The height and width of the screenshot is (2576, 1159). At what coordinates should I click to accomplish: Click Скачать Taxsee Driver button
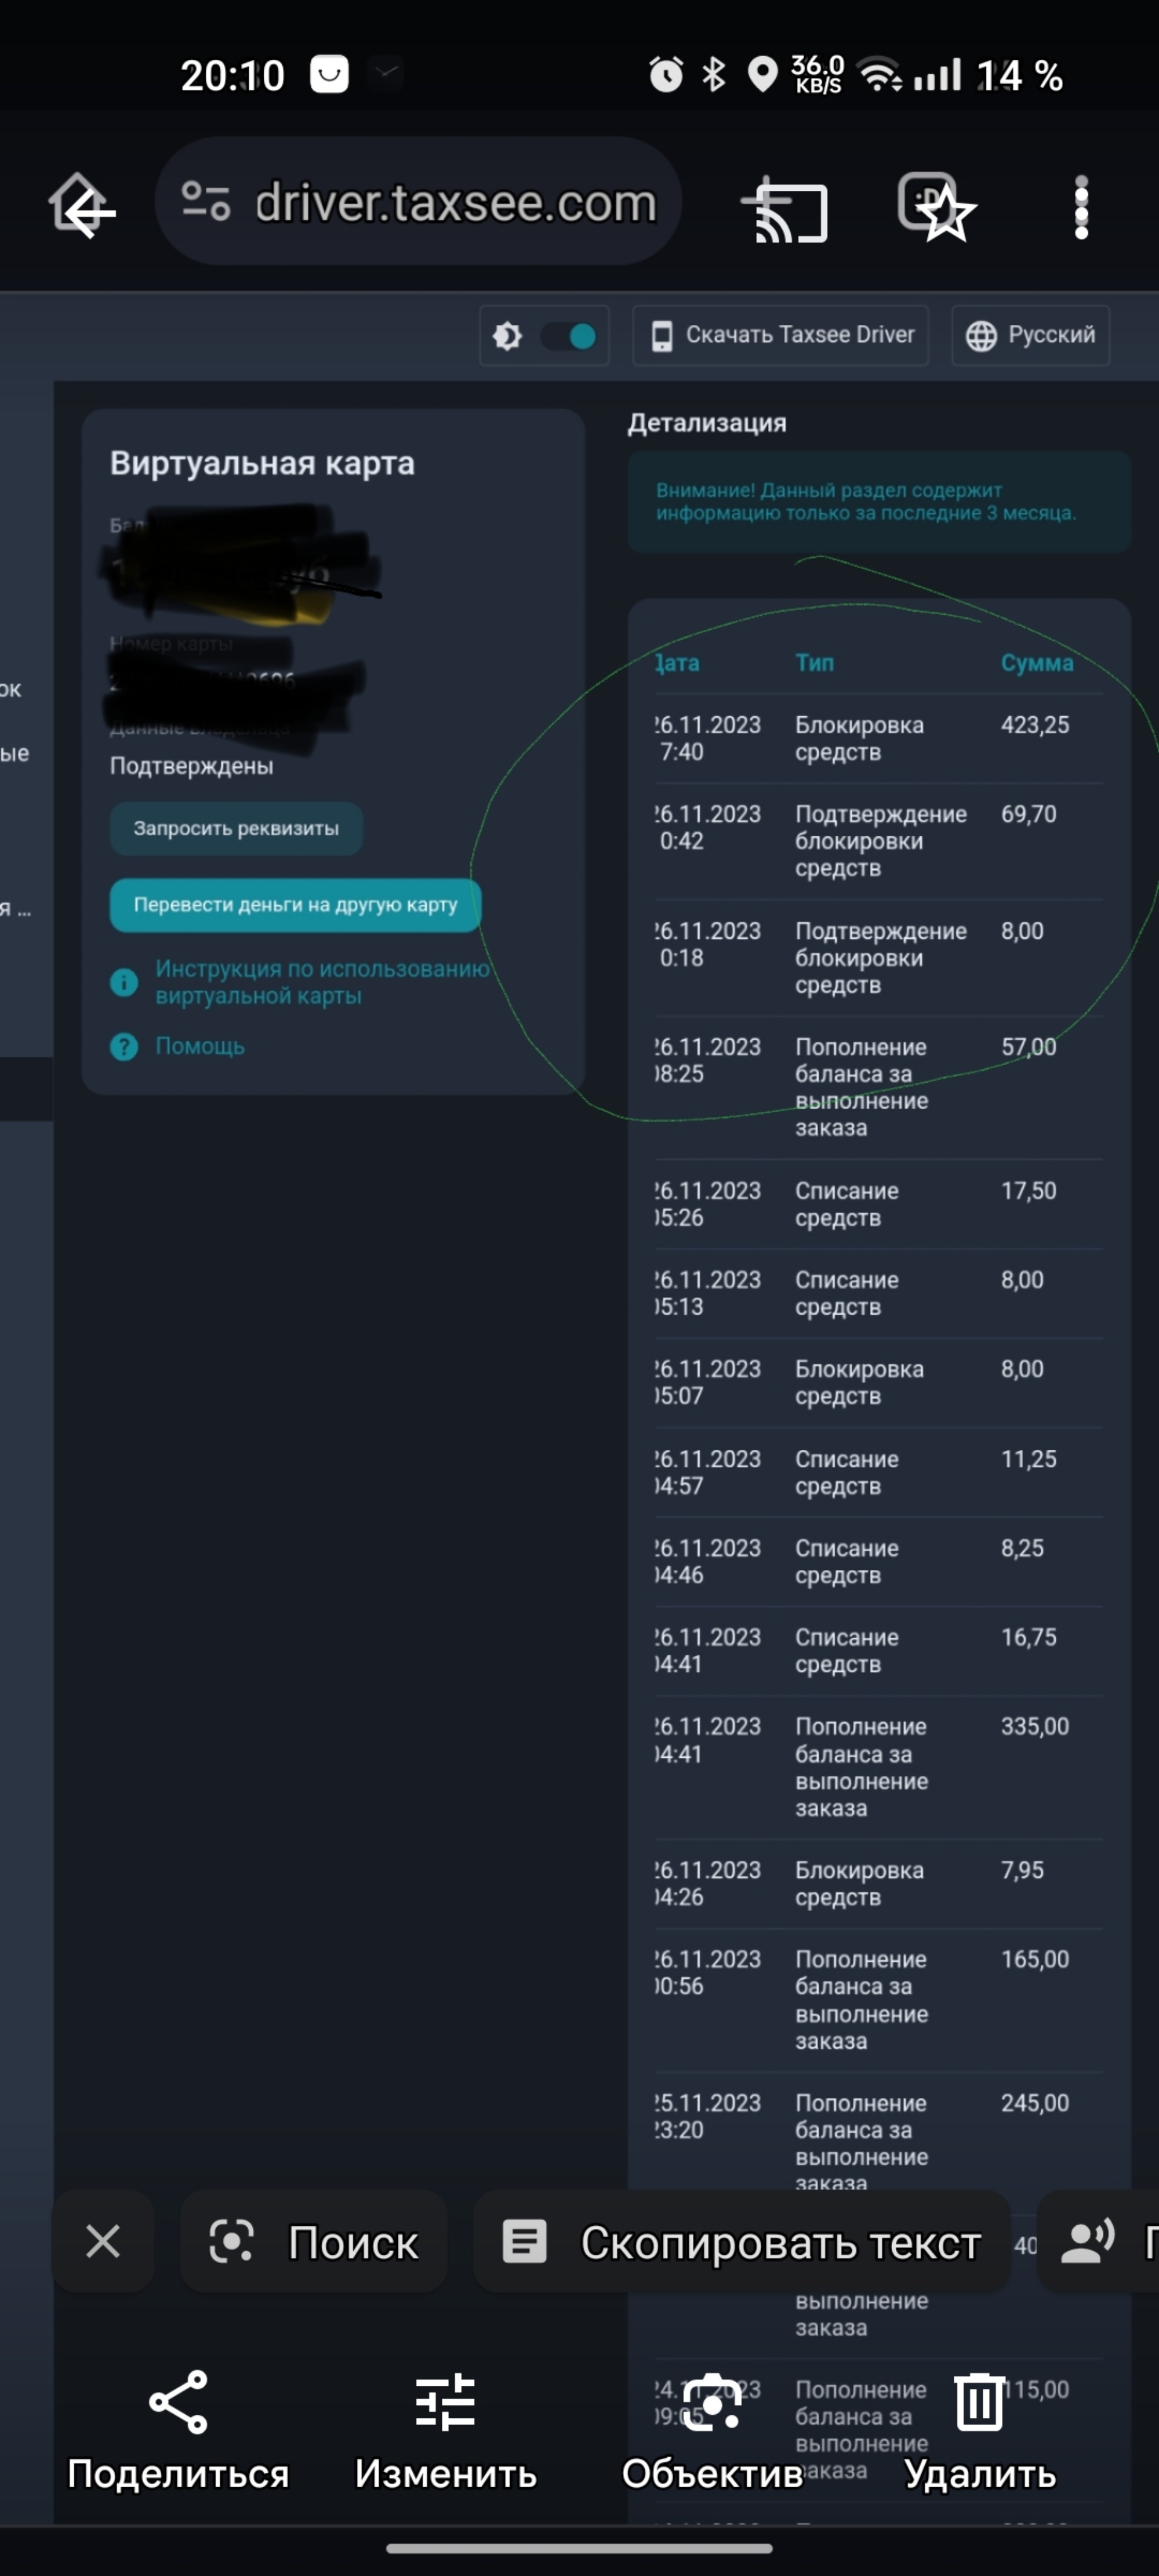(x=781, y=335)
